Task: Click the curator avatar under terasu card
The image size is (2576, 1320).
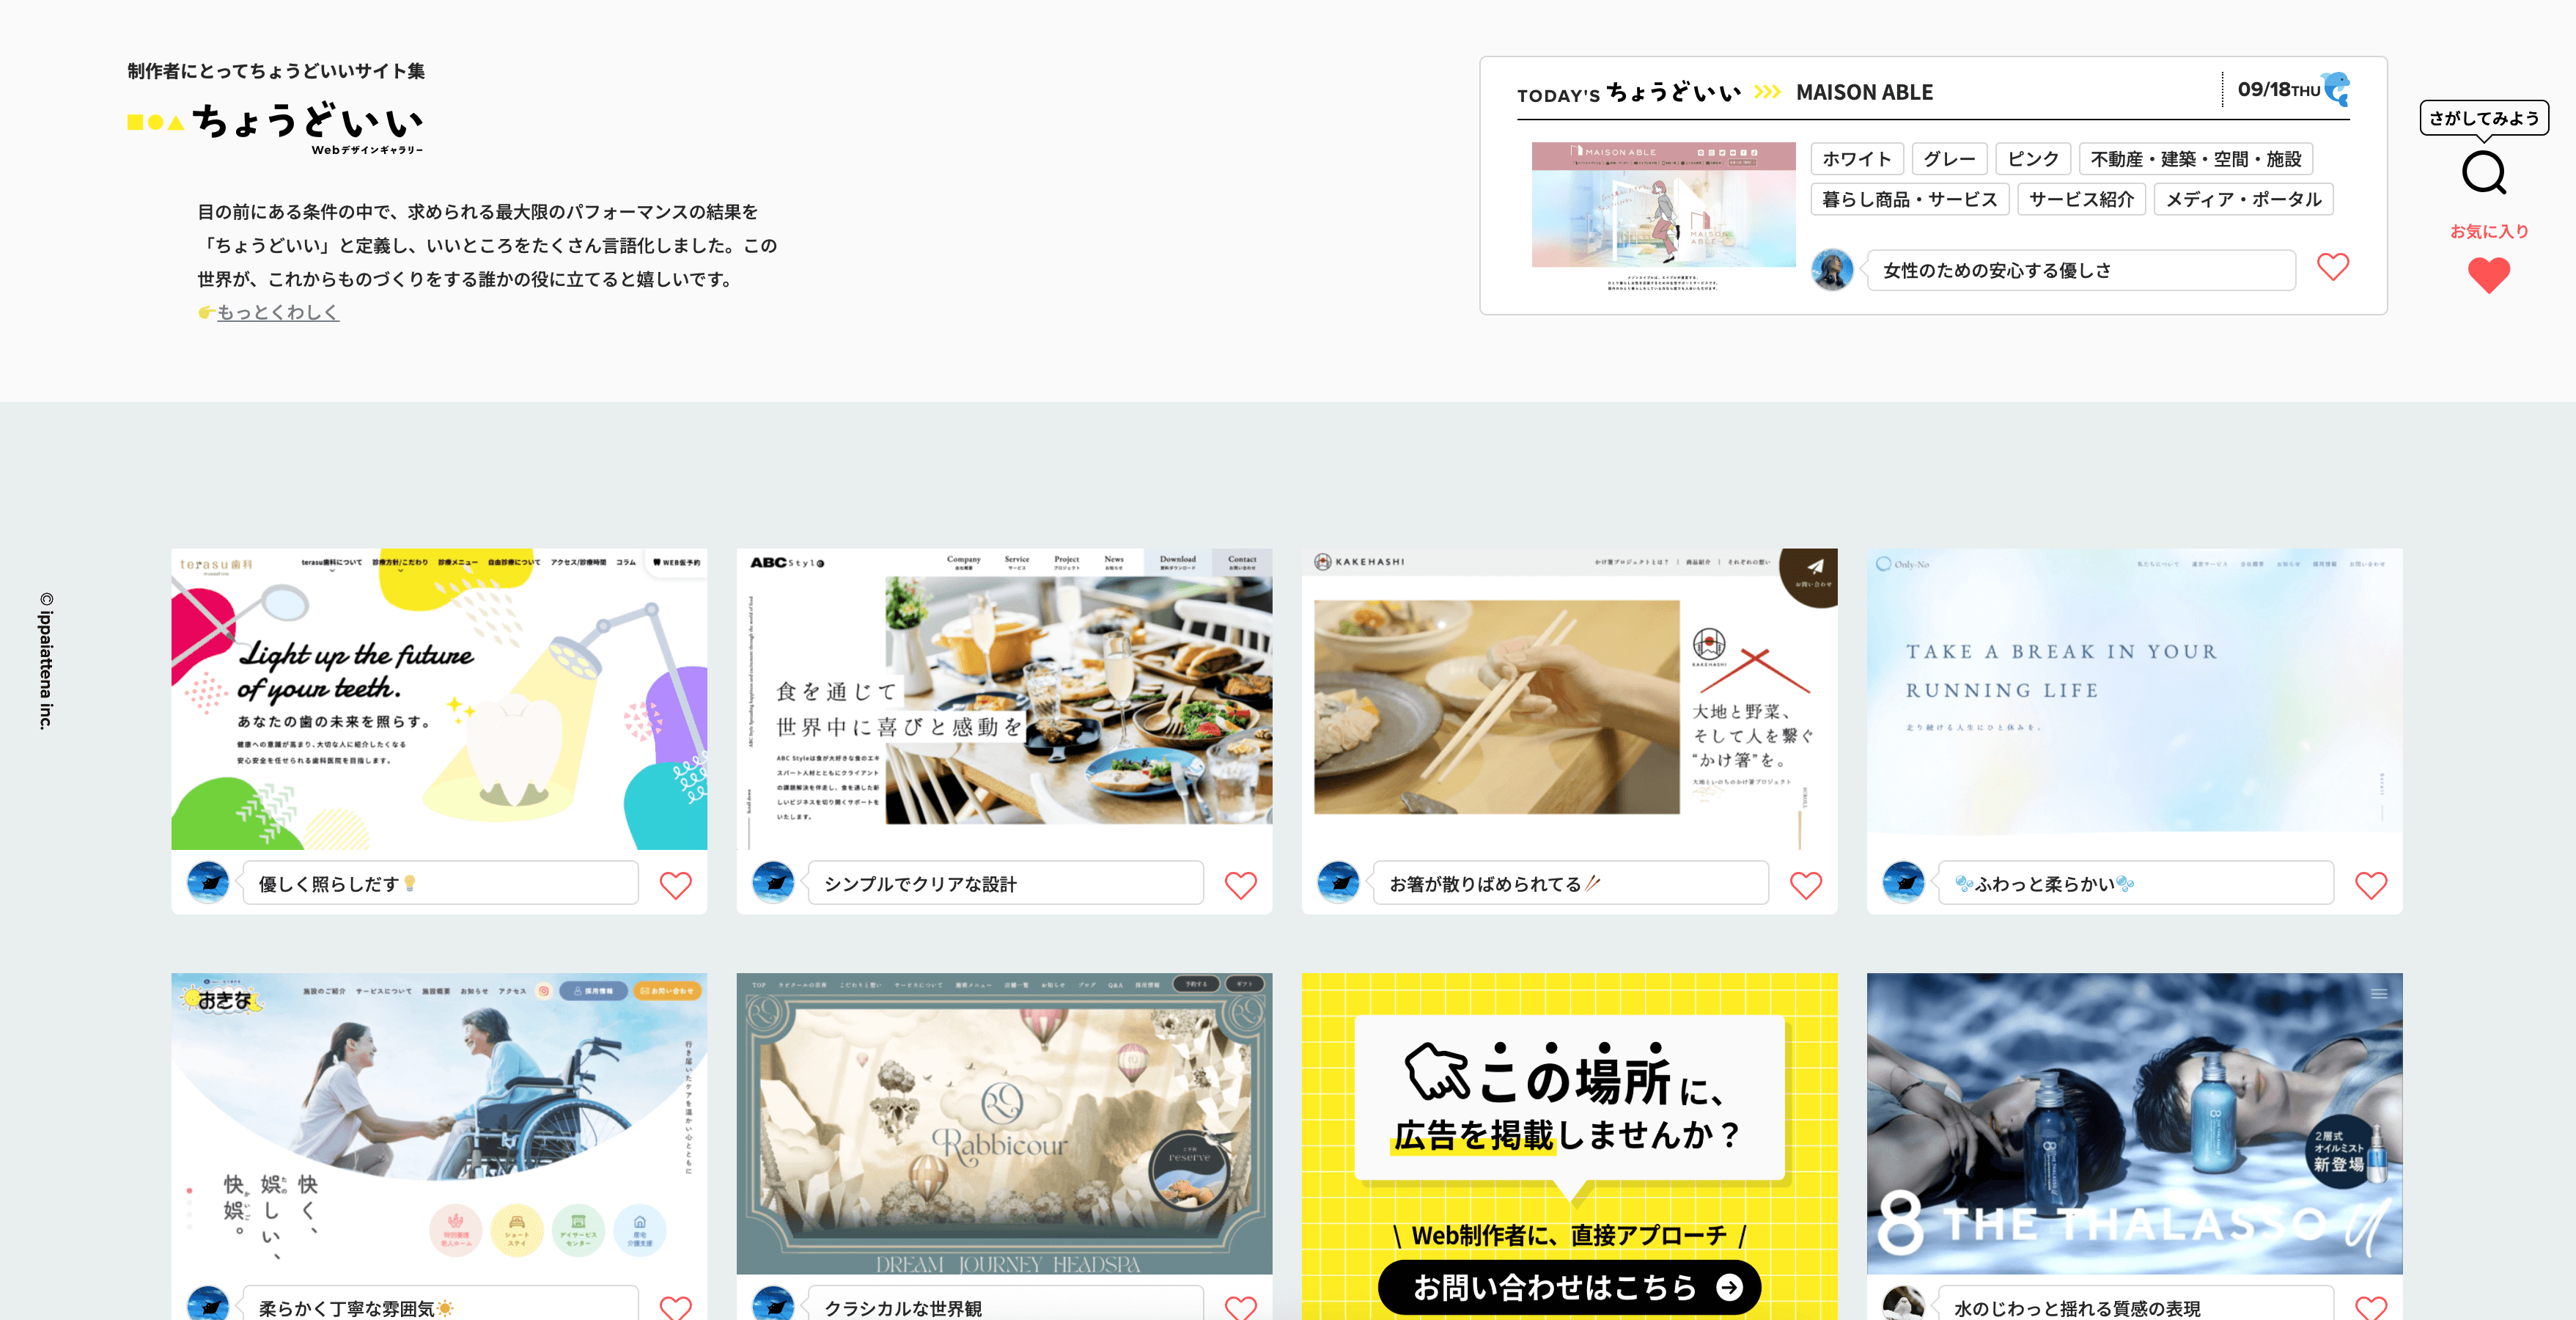Action: pos(208,882)
